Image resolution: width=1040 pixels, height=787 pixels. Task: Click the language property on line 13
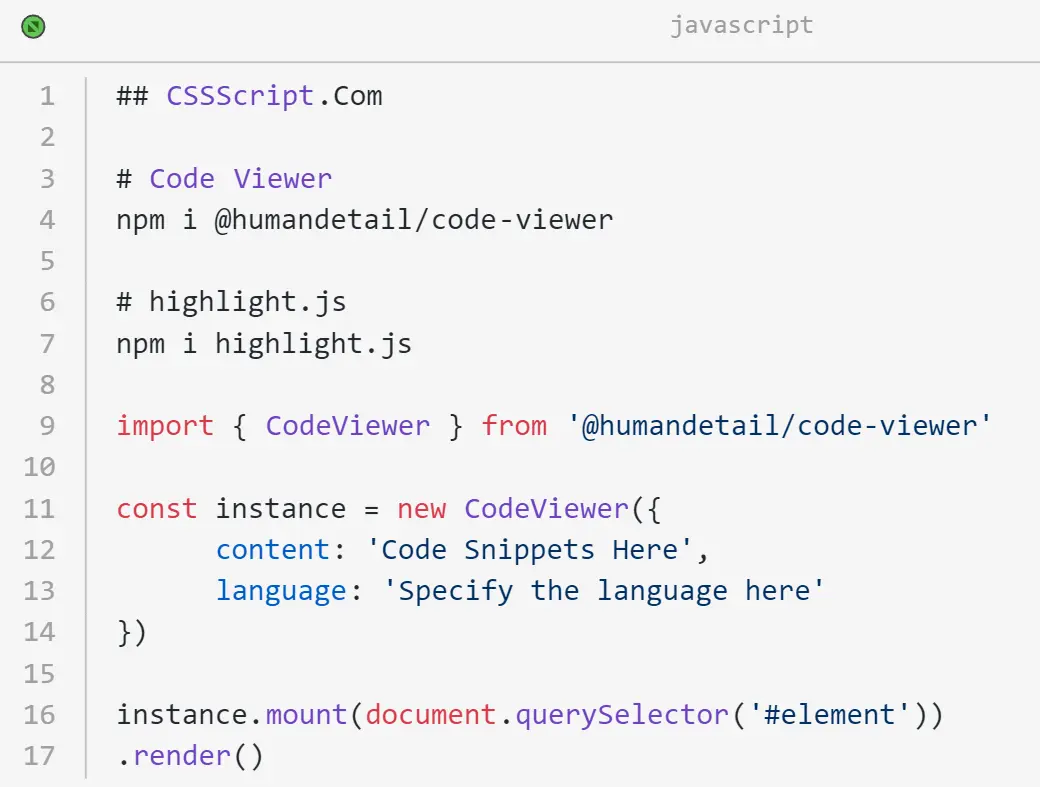(x=280, y=591)
